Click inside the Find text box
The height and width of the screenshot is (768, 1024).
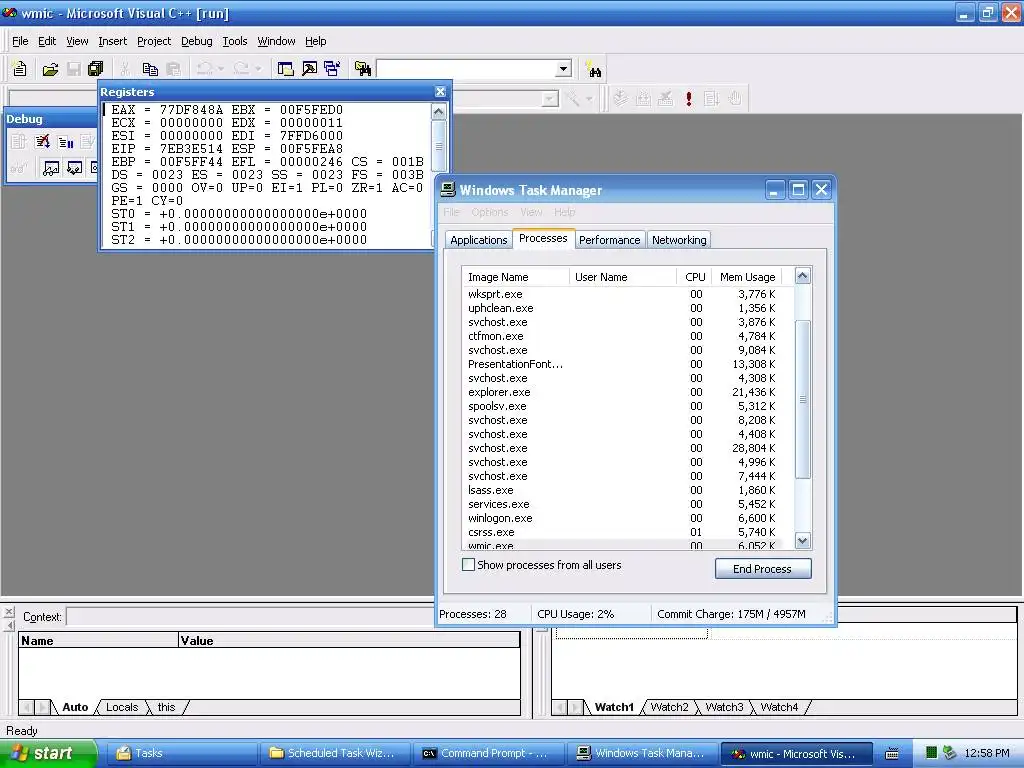[466, 69]
